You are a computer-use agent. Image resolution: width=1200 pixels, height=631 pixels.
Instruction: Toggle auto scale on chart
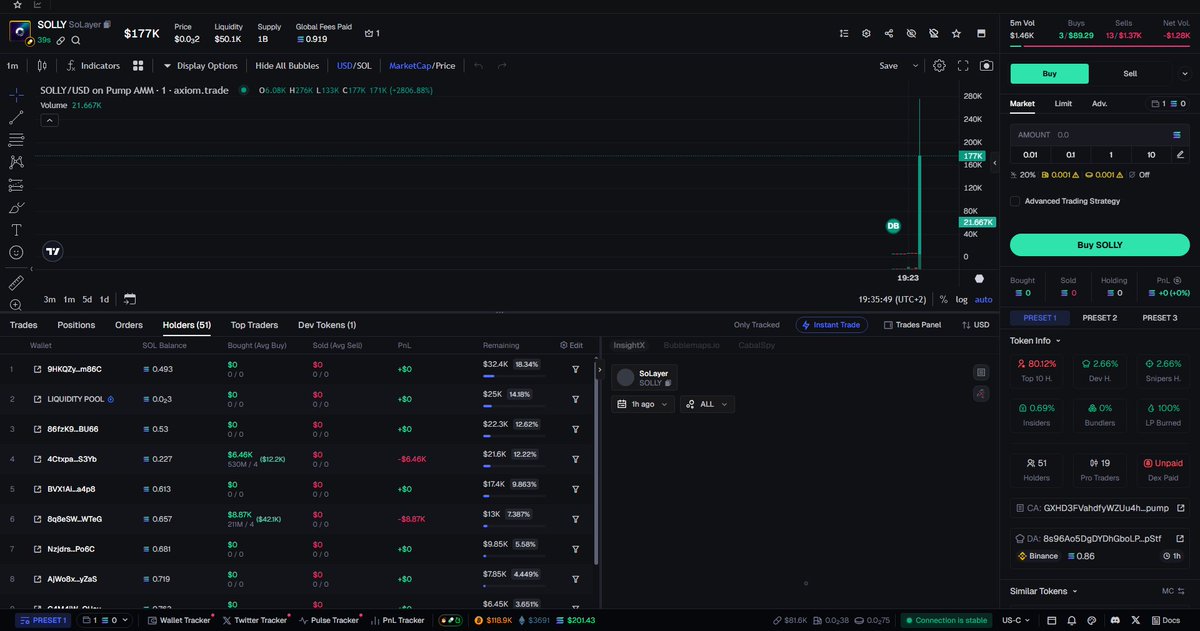click(x=984, y=299)
